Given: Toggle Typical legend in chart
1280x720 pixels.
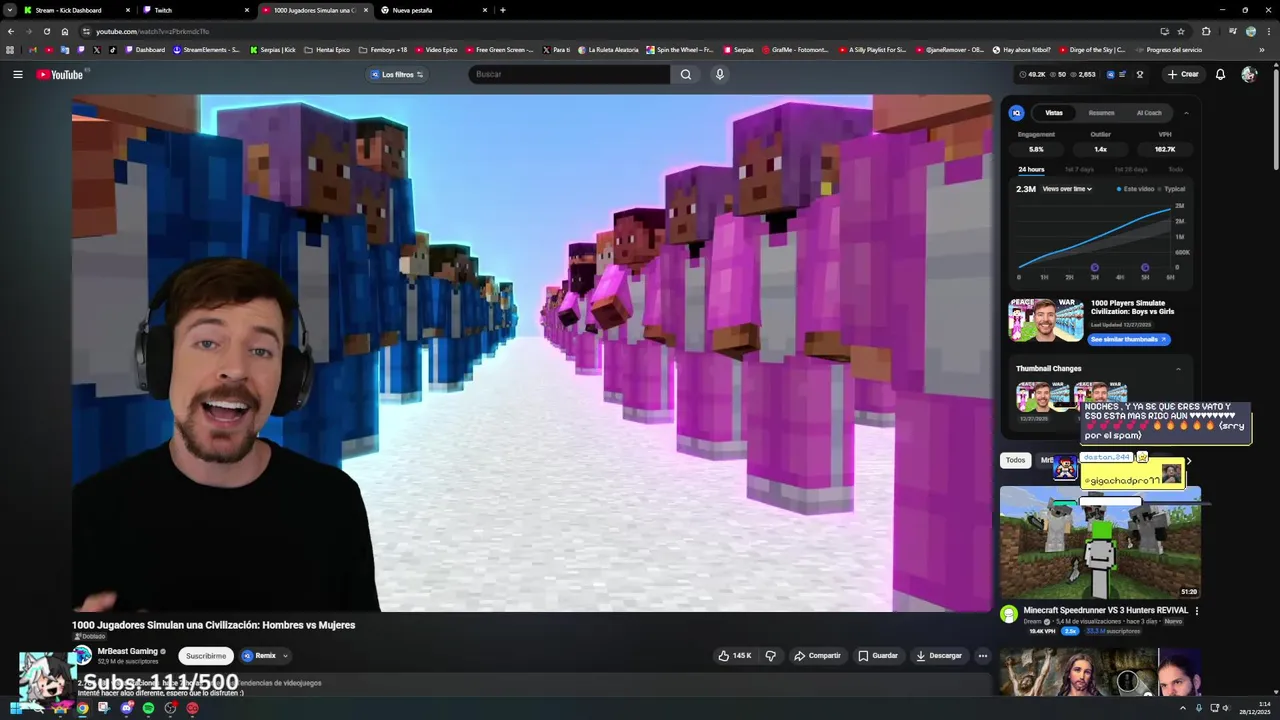Looking at the screenshot, I should coord(1171,189).
